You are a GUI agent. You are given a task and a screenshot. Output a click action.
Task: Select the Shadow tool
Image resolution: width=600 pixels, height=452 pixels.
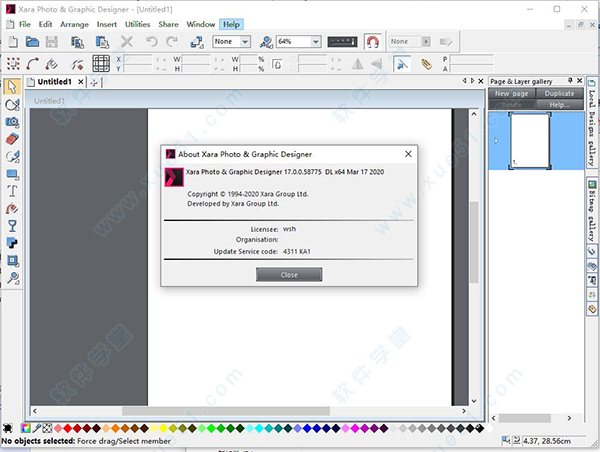click(12, 243)
